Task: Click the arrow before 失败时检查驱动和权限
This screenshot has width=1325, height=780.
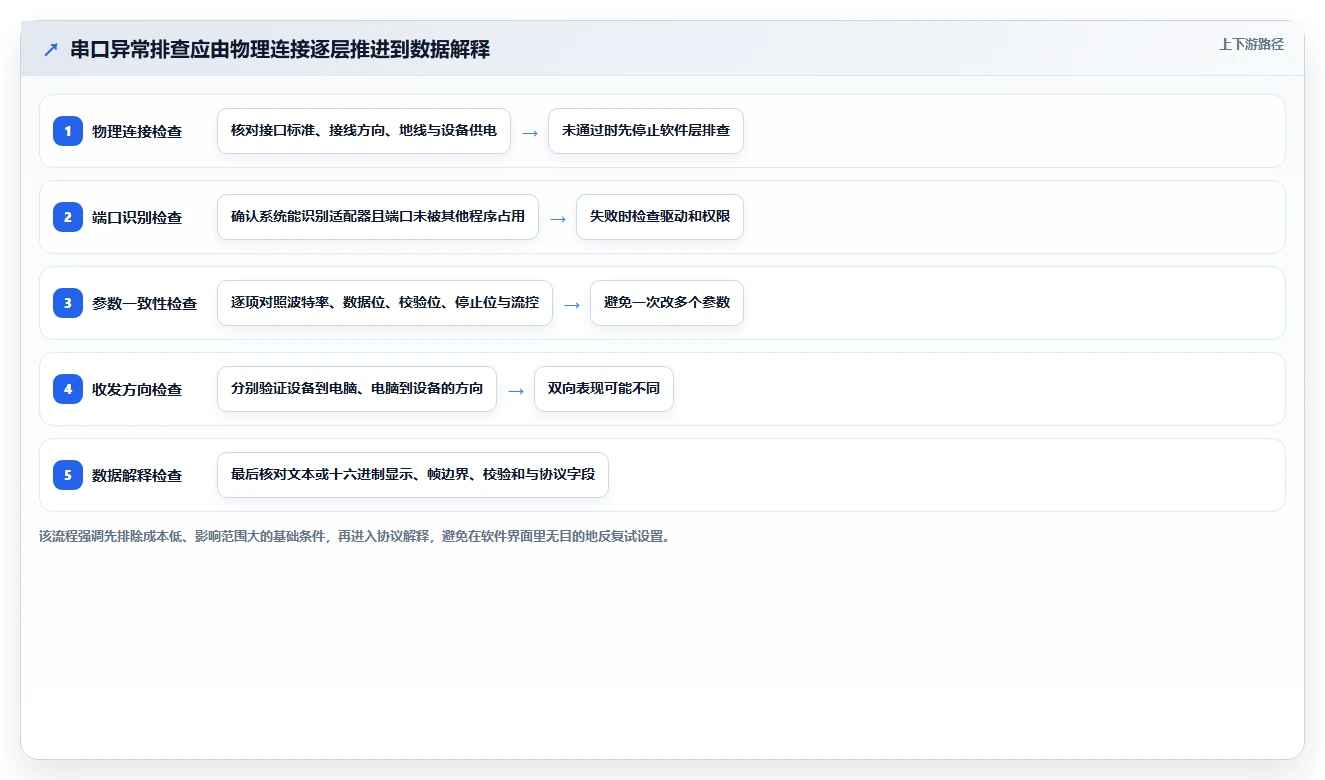Action: (558, 218)
